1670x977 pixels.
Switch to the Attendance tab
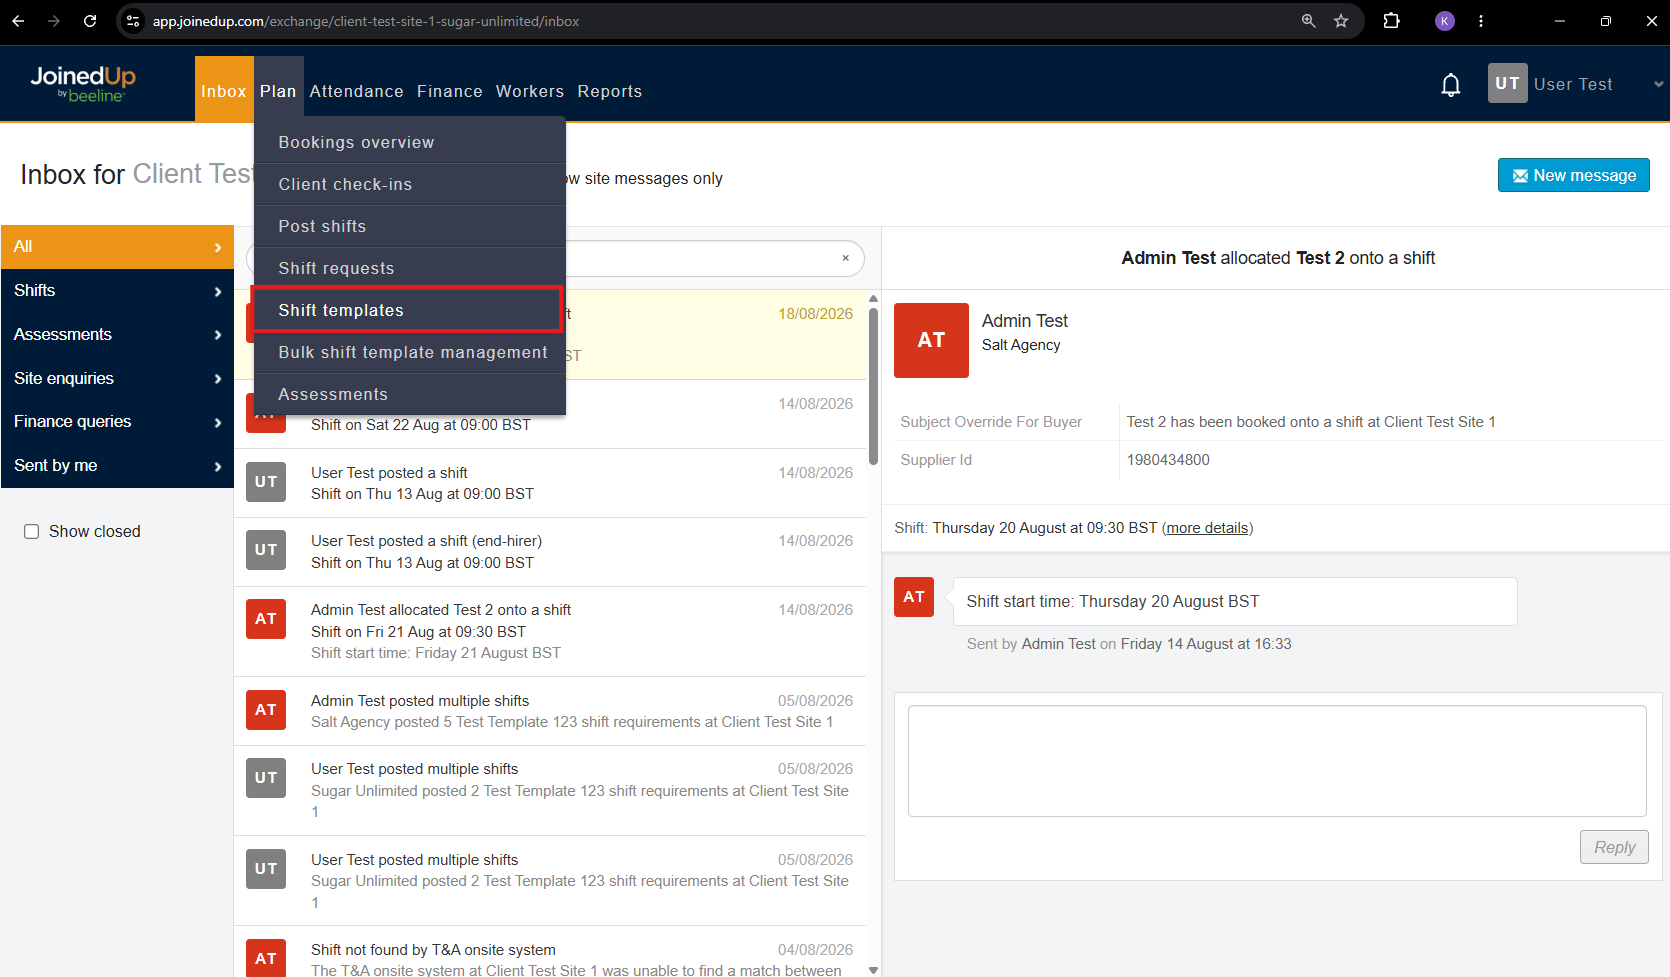(x=356, y=91)
